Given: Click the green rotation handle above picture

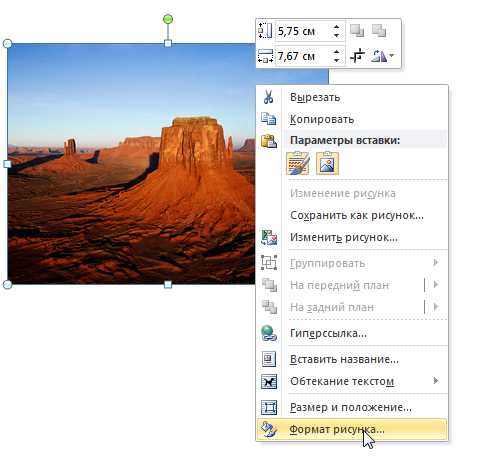Looking at the screenshot, I should (x=168, y=19).
